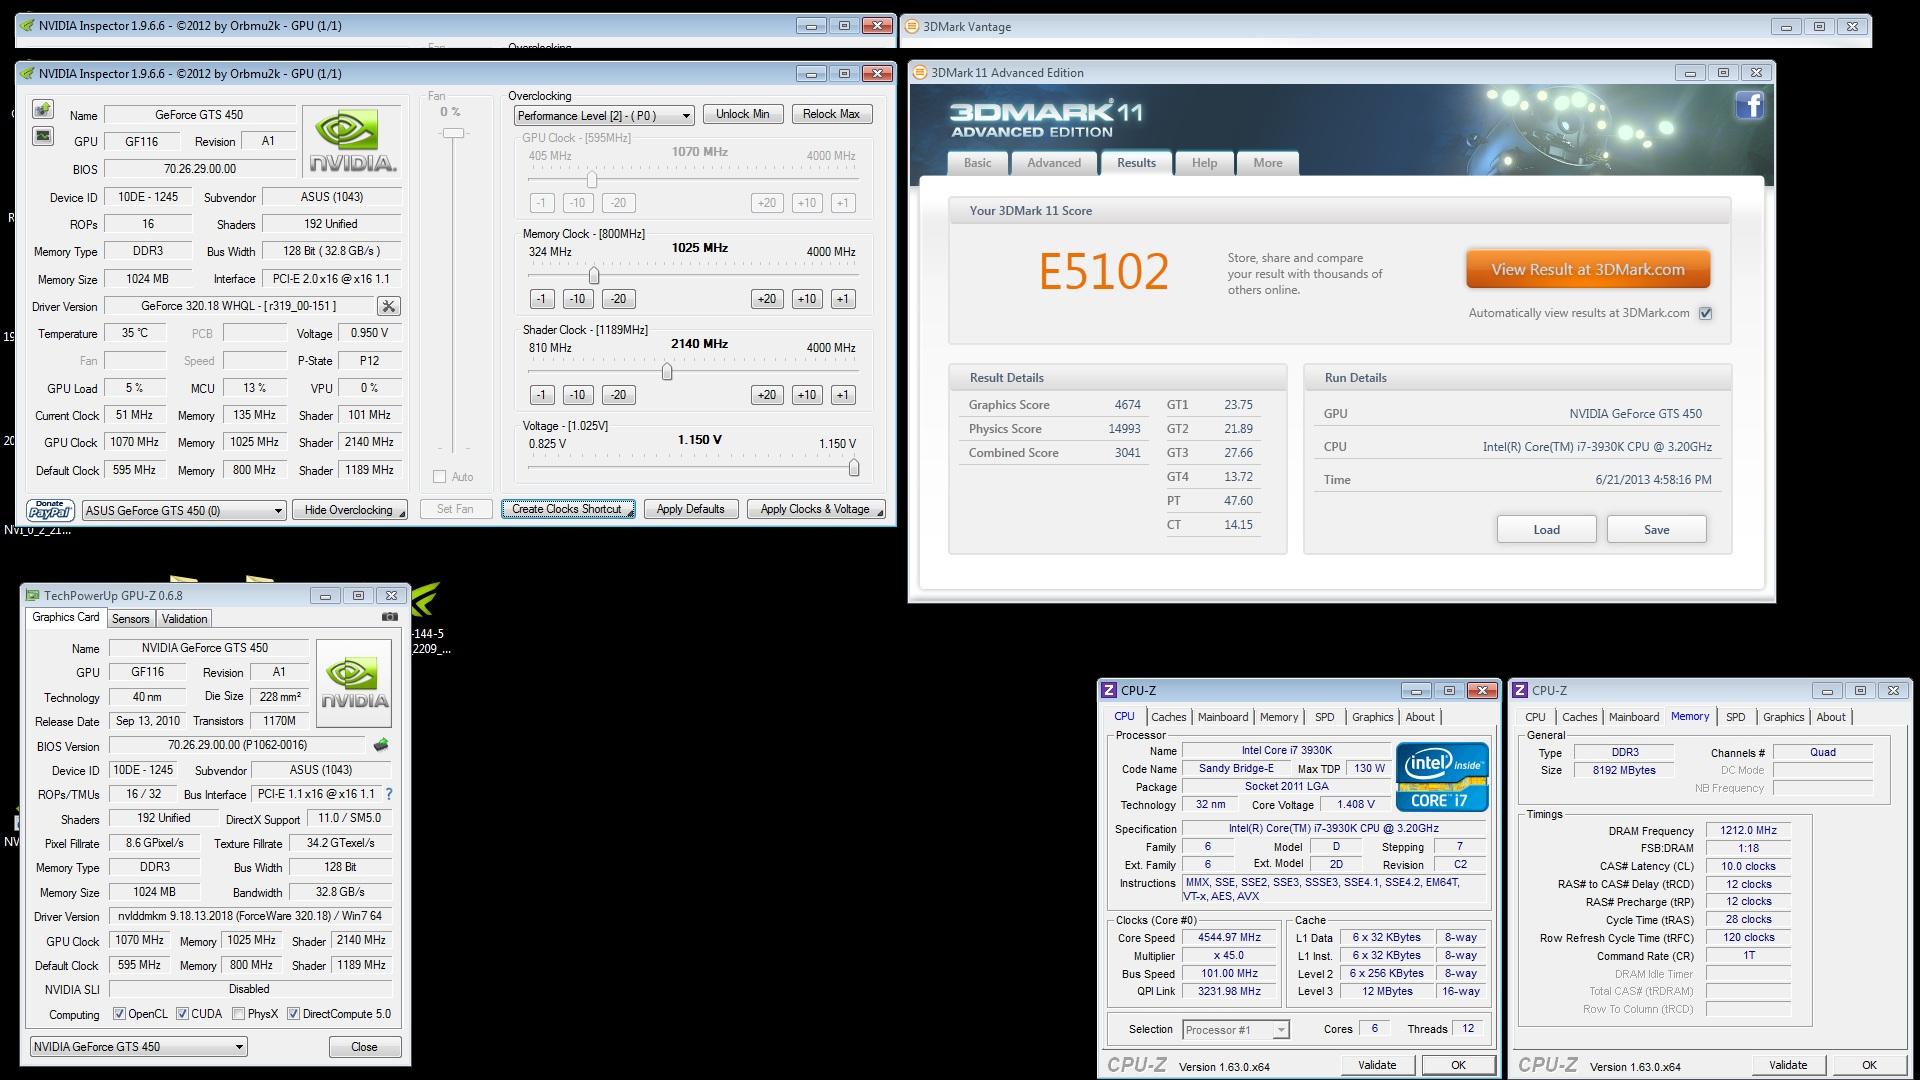This screenshot has height=1080, width=1920.
Task: Switch to the Advanced tab in 3DMark 11
Action: pos(1054,163)
